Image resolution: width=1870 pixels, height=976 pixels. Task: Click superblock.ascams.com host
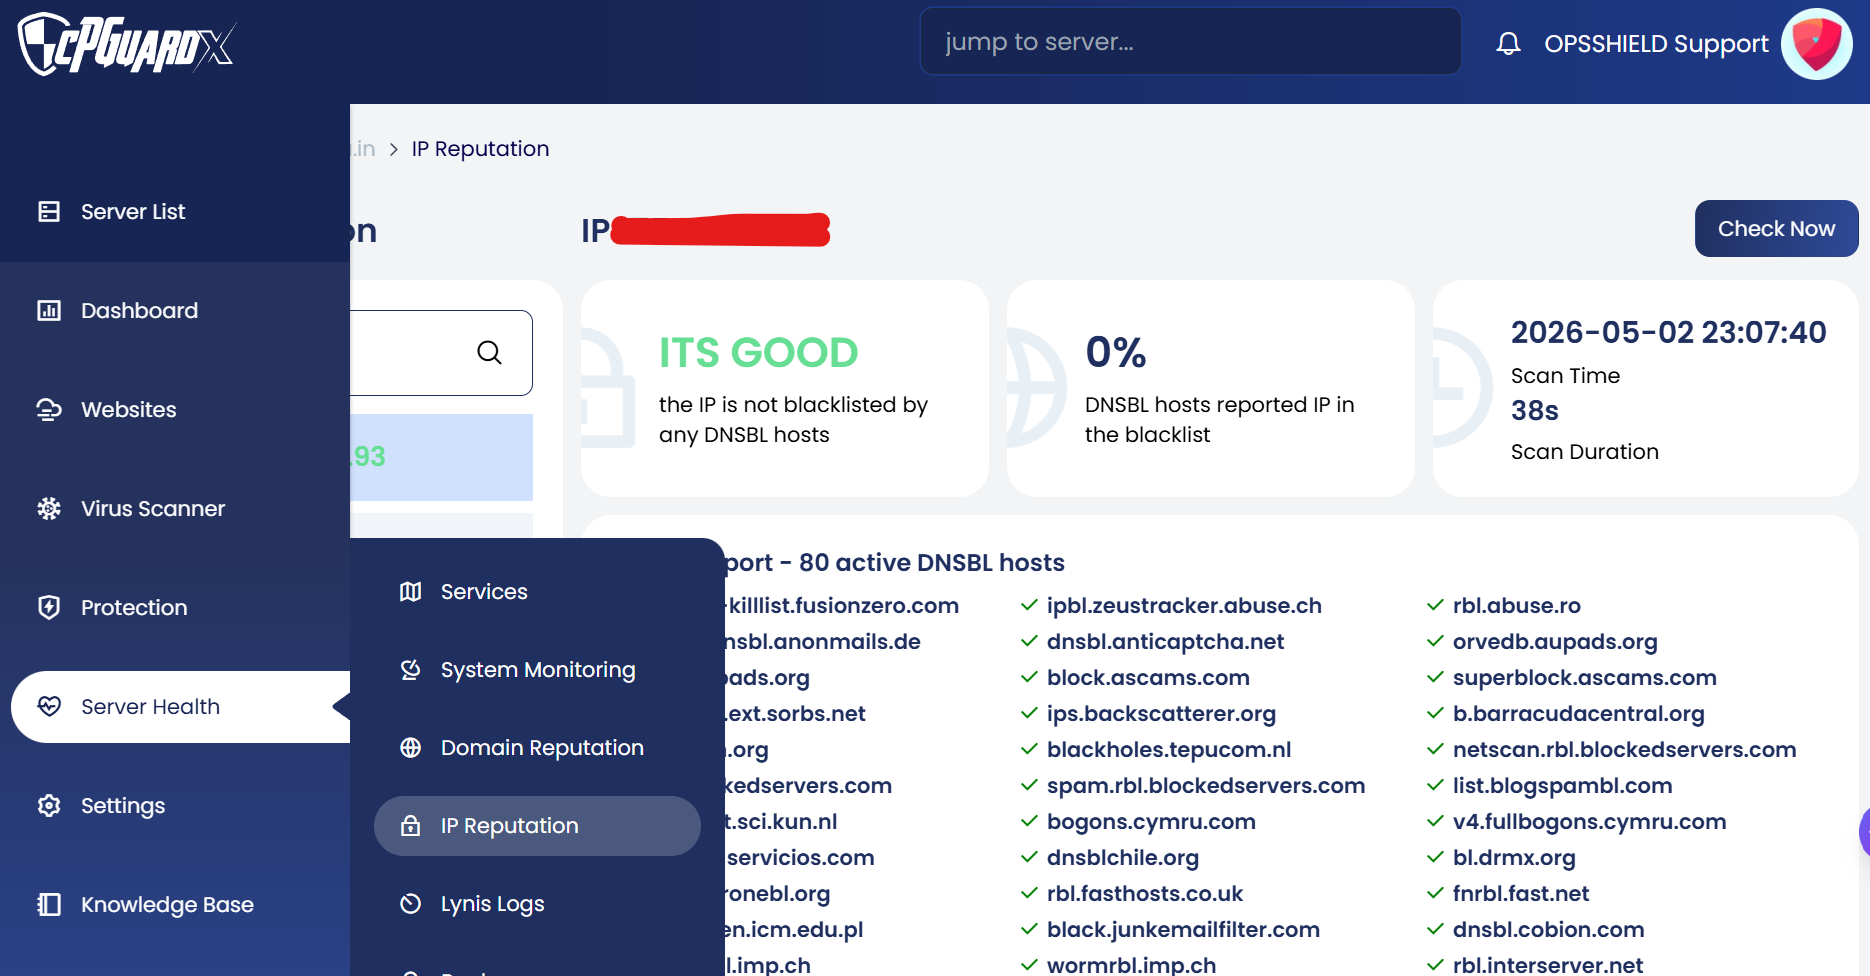[1584, 677]
